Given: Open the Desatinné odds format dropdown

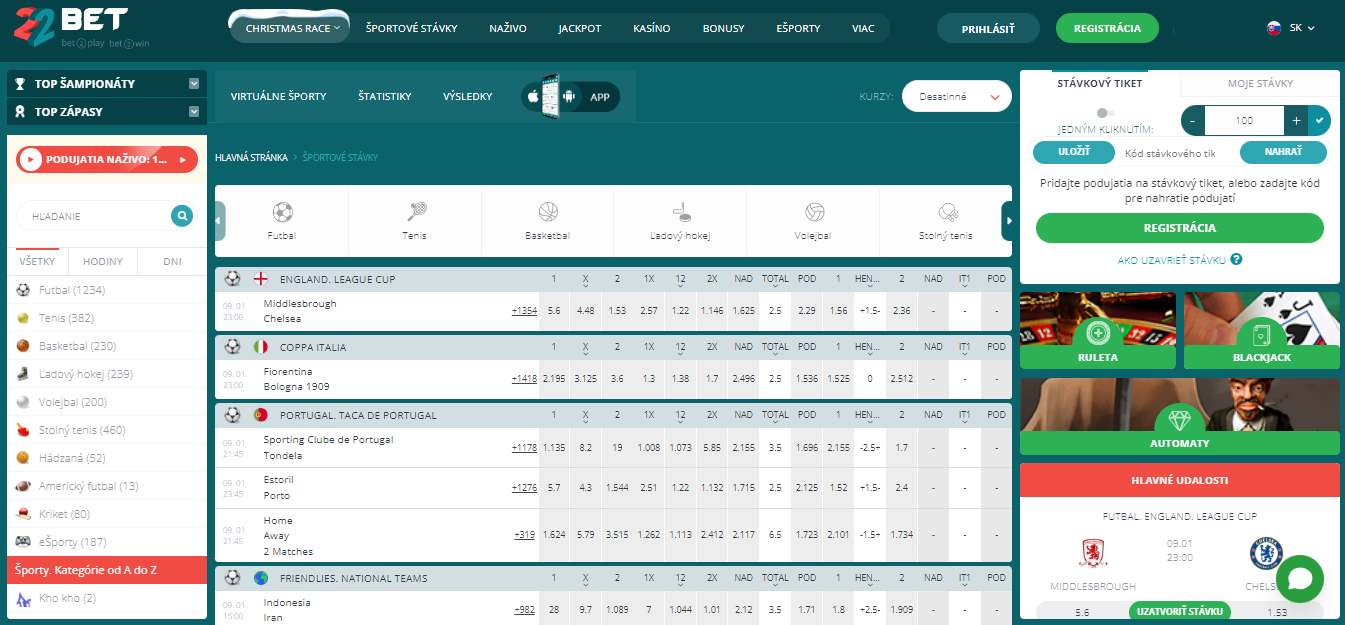Looking at the screenshot, I should (956, 95).
